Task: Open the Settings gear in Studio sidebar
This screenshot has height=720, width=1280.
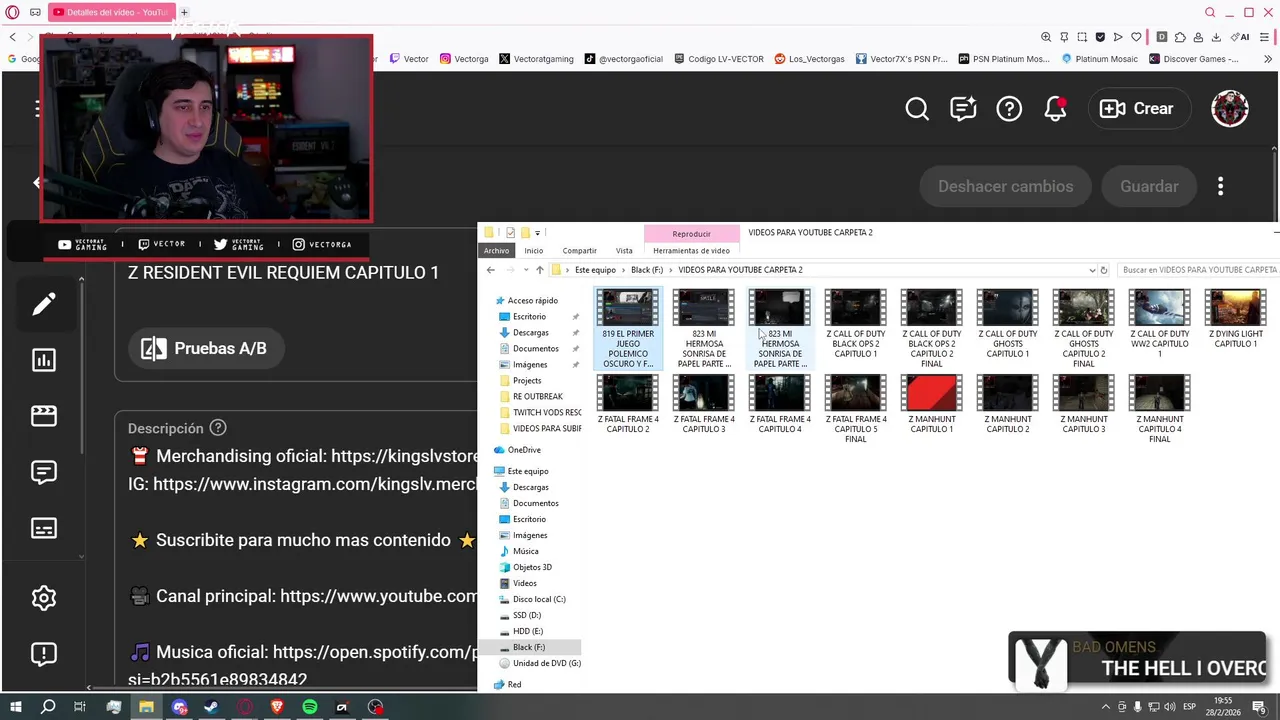Action: [44, 598]
